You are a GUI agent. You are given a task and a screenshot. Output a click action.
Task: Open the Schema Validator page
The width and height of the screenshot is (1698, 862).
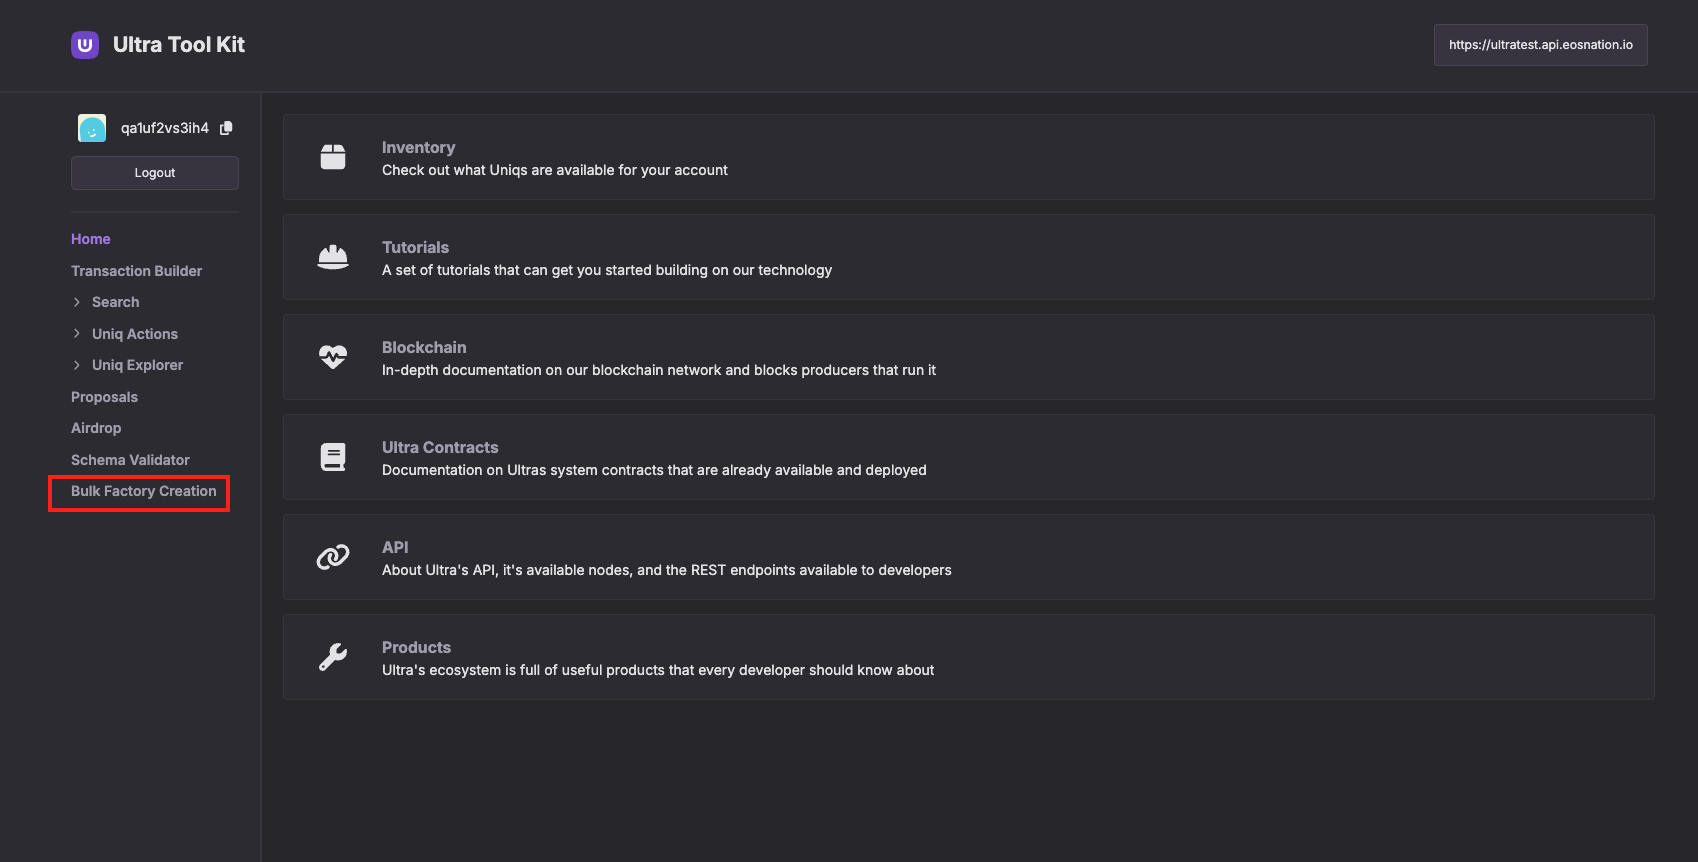(130, 460)
